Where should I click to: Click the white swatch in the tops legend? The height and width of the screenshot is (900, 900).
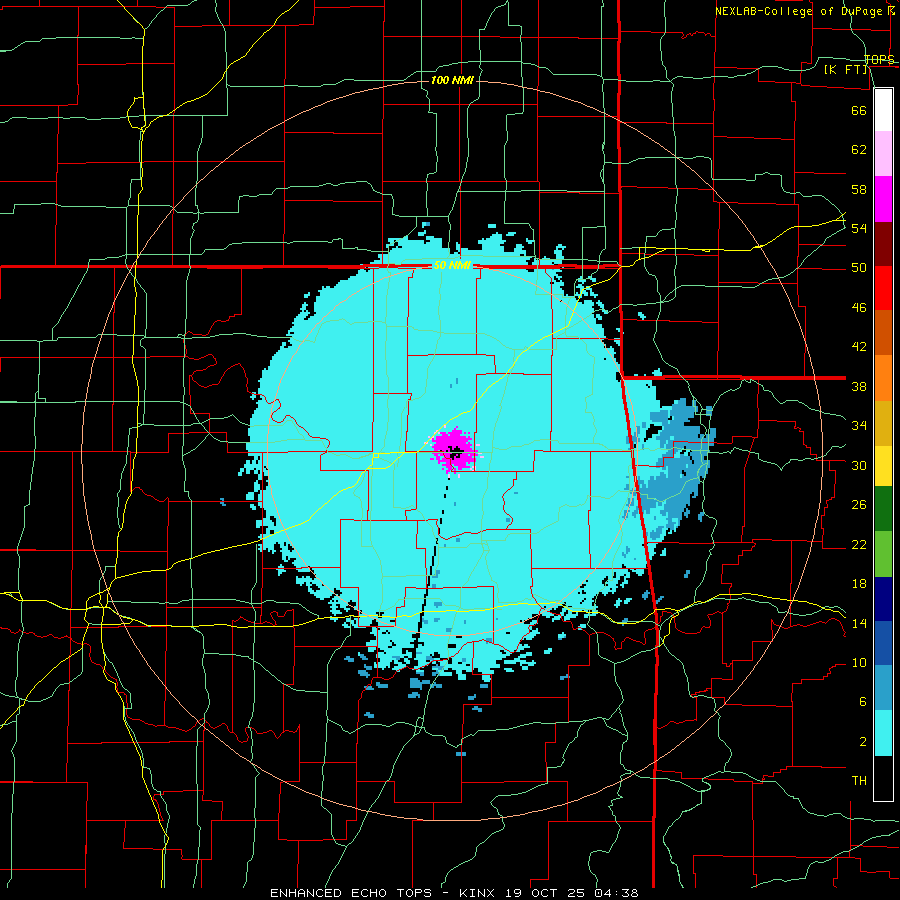click(883, 110)
